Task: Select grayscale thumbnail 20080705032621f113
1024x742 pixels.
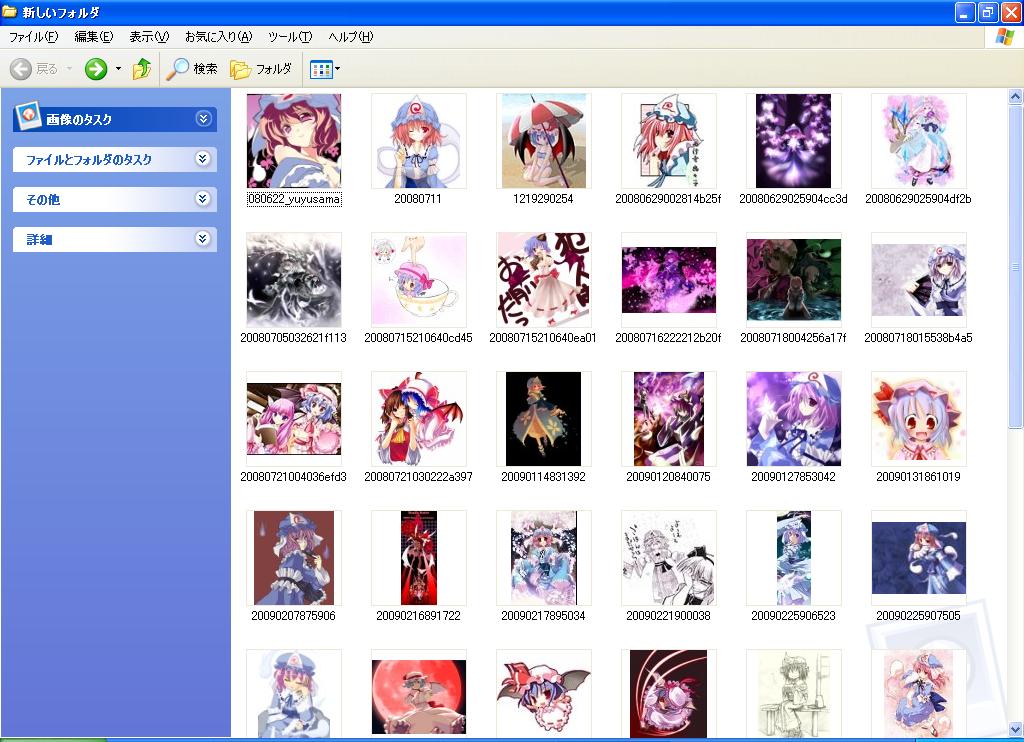Action: [294, 280]
